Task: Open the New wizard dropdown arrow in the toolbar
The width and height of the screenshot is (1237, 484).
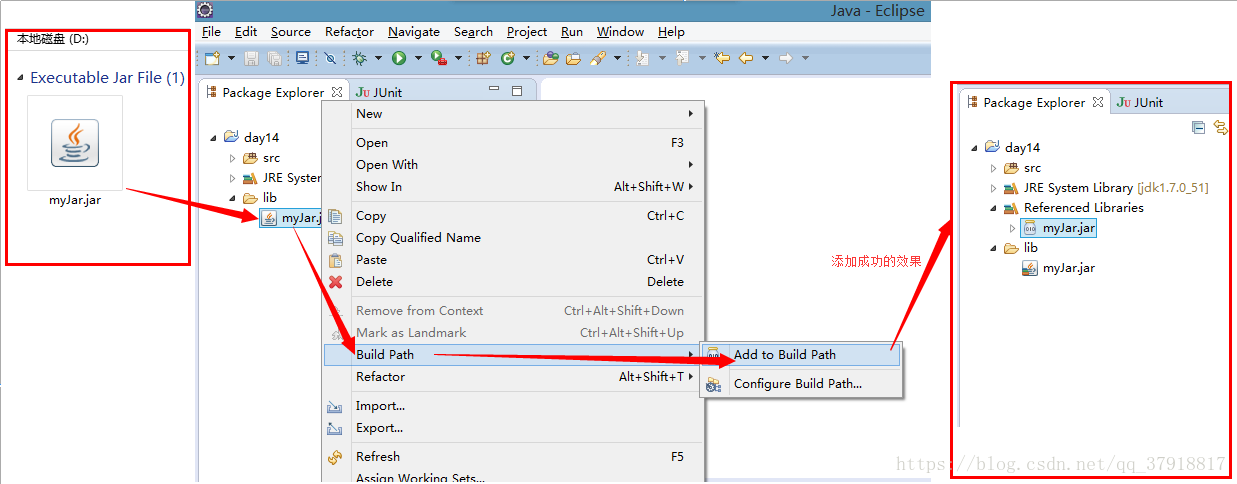Action: [x=231, y=58]
